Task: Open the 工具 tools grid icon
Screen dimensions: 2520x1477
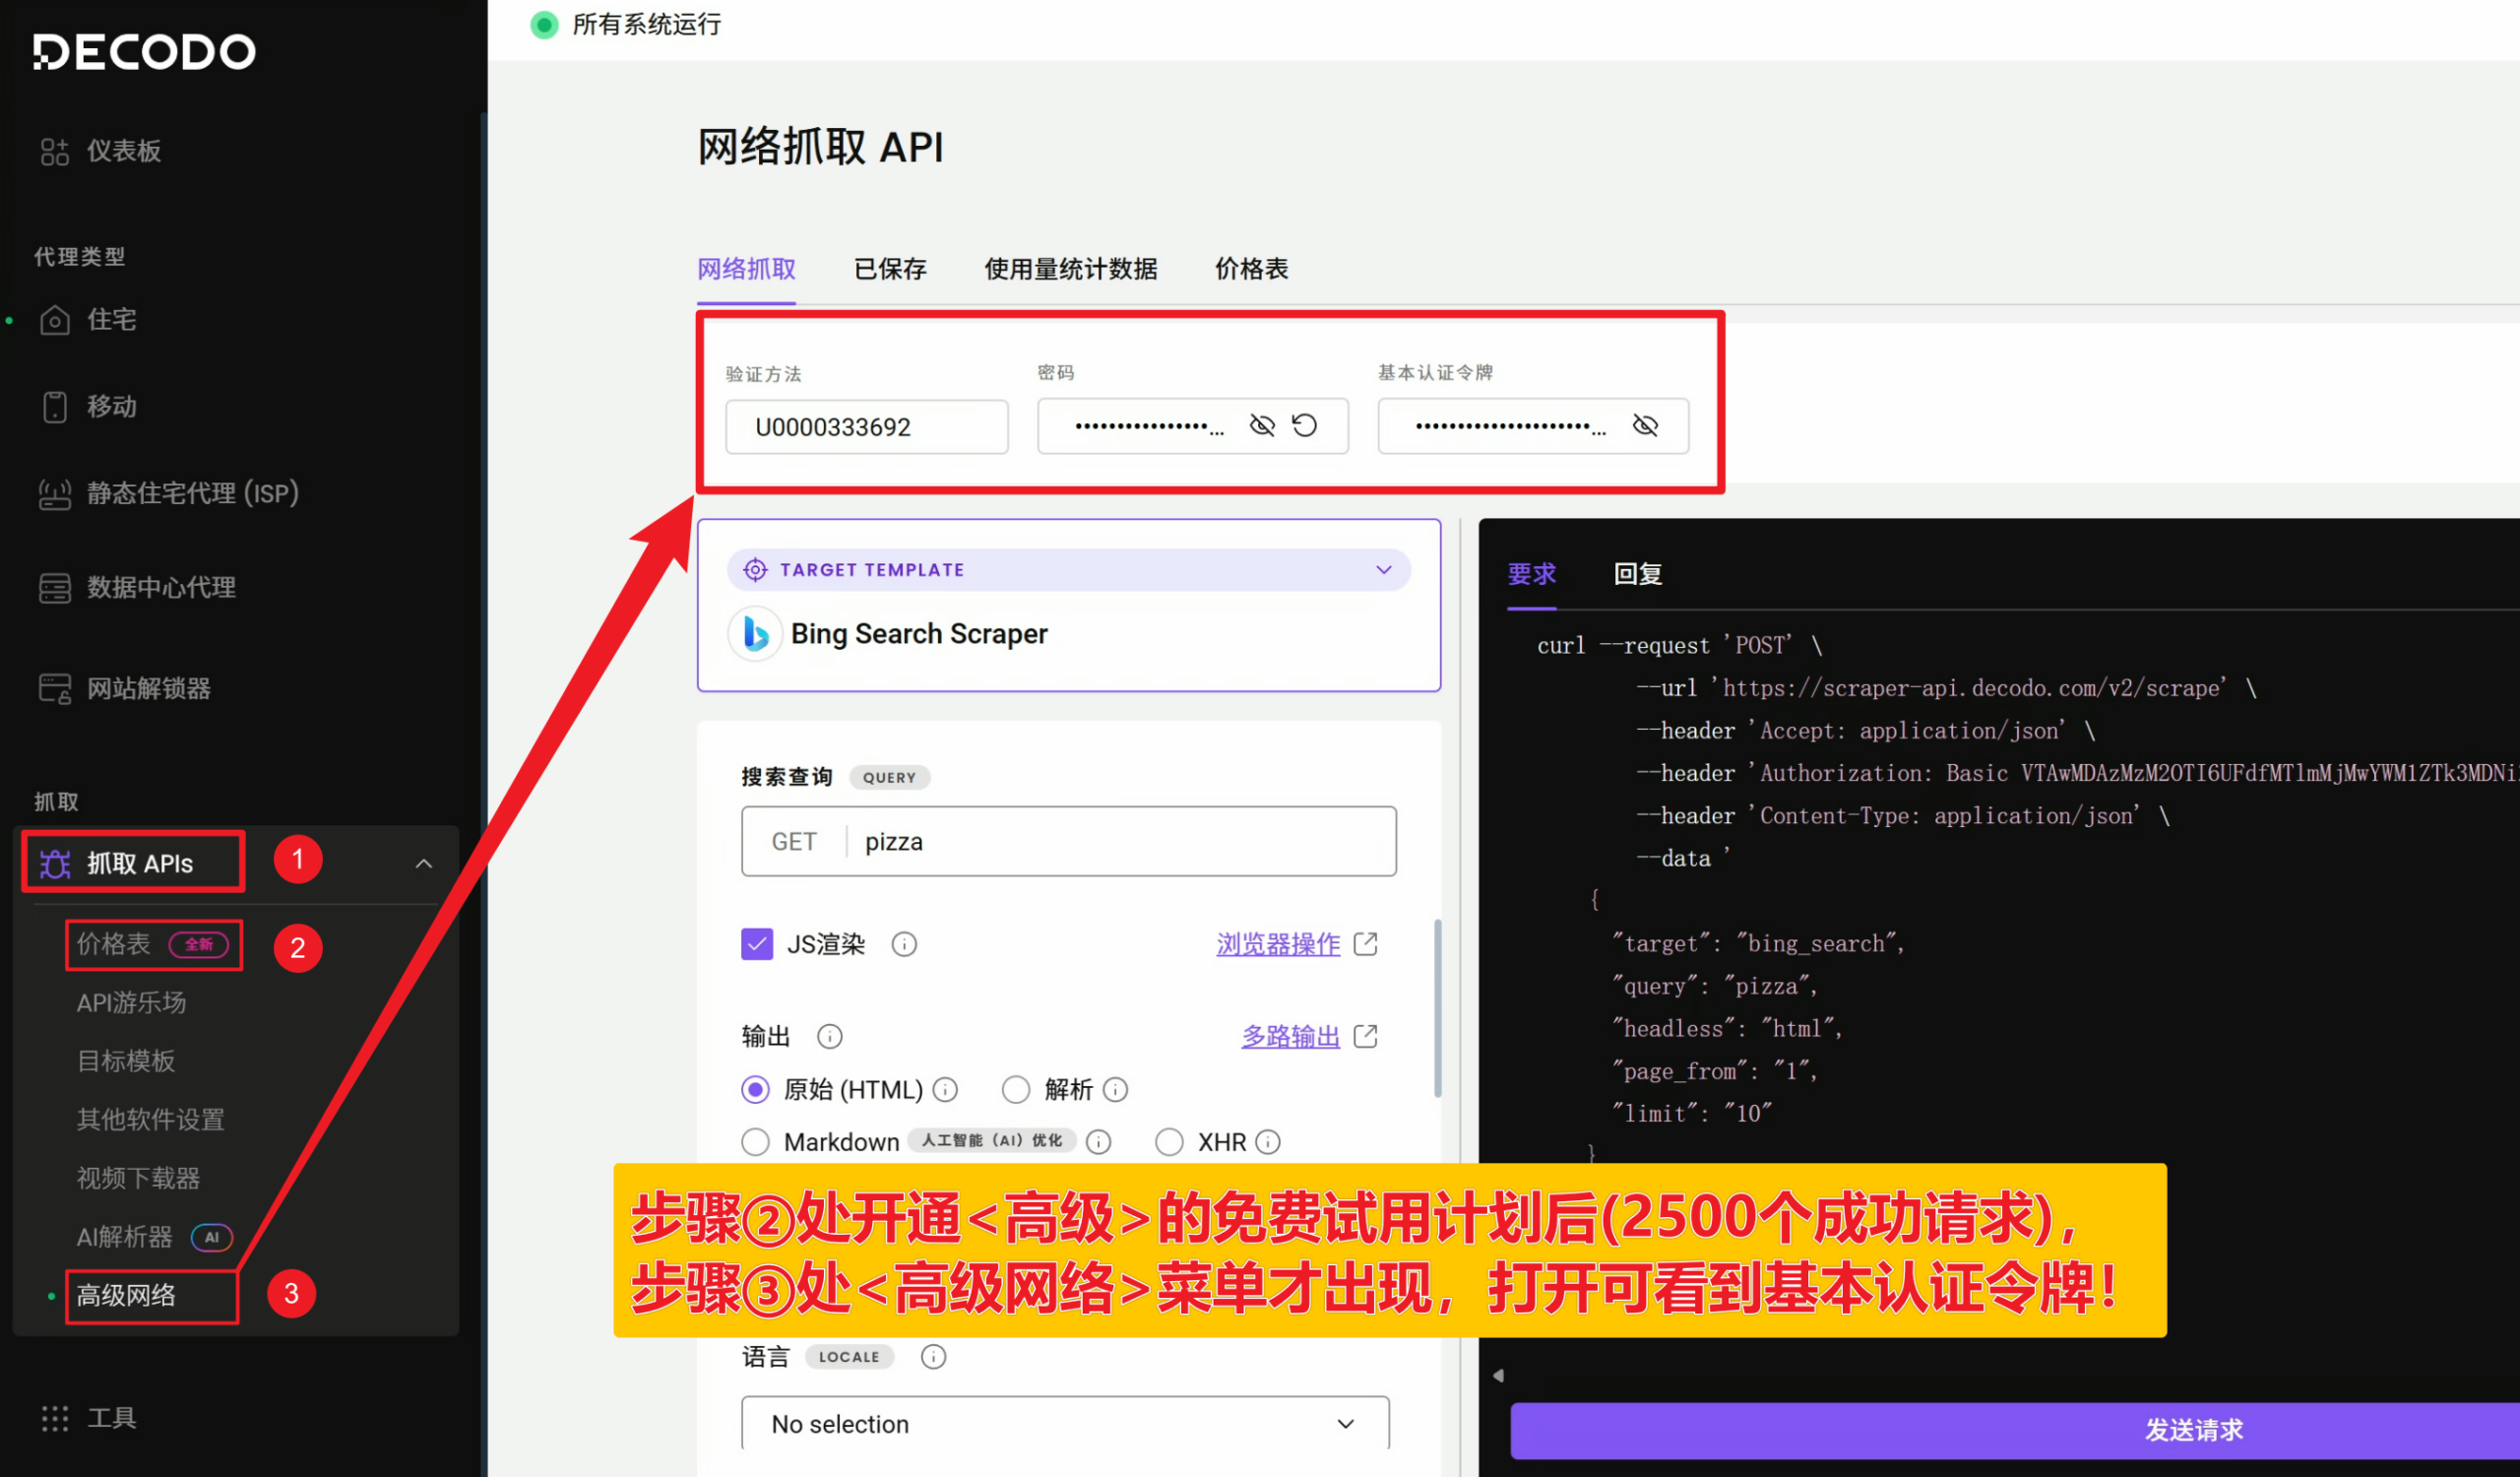Action: coord(54,1418)
